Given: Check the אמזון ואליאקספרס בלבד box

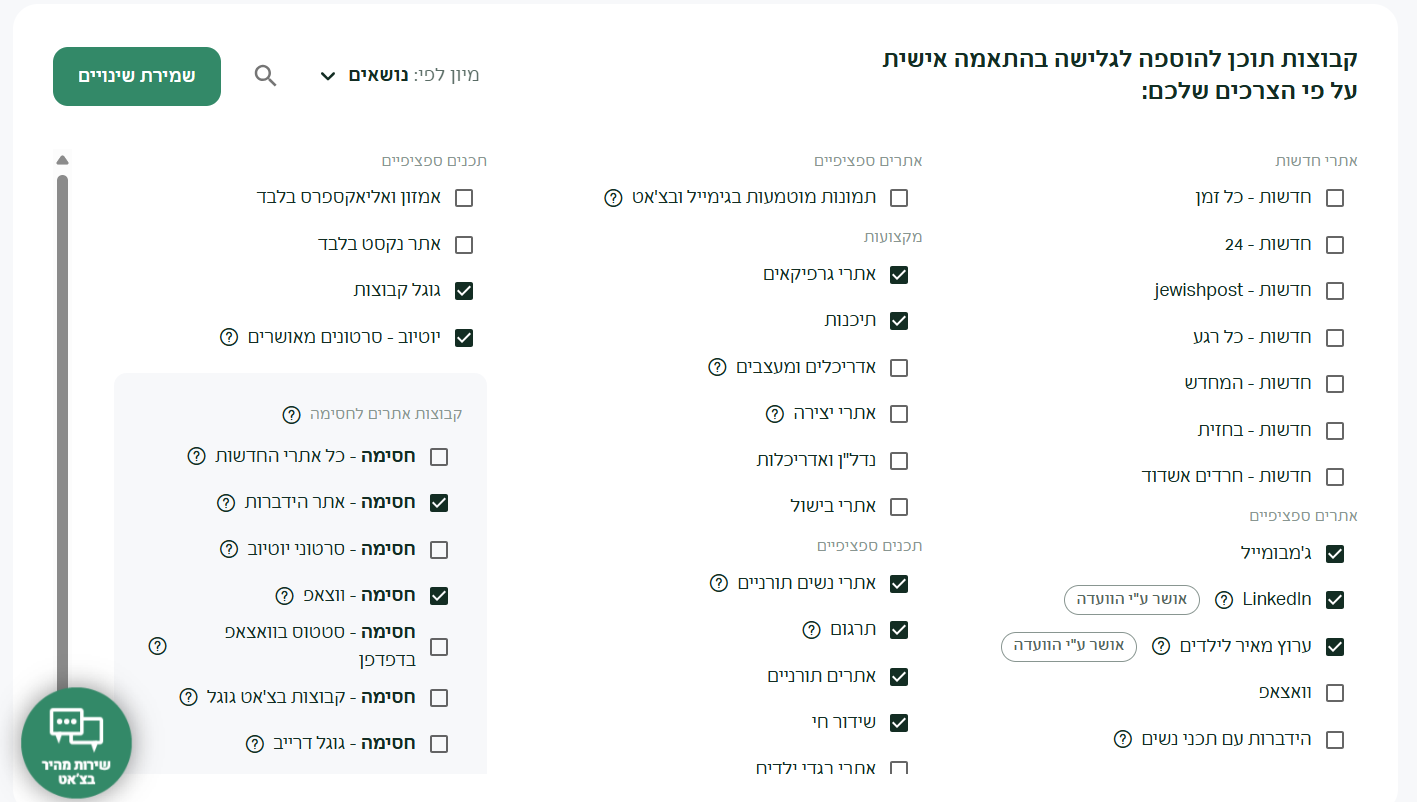Looking at the screenshot, I should (x=464, y=198).
